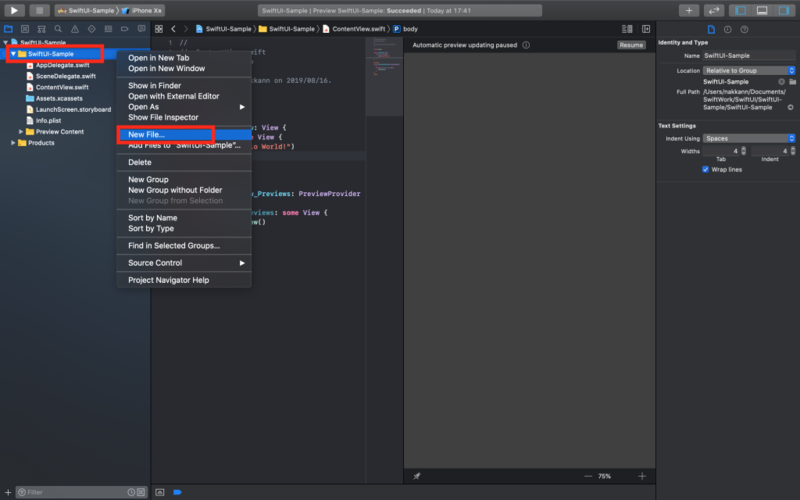Resume automatic preview updating
Screen dimensions: 800x500
[631, 45]
